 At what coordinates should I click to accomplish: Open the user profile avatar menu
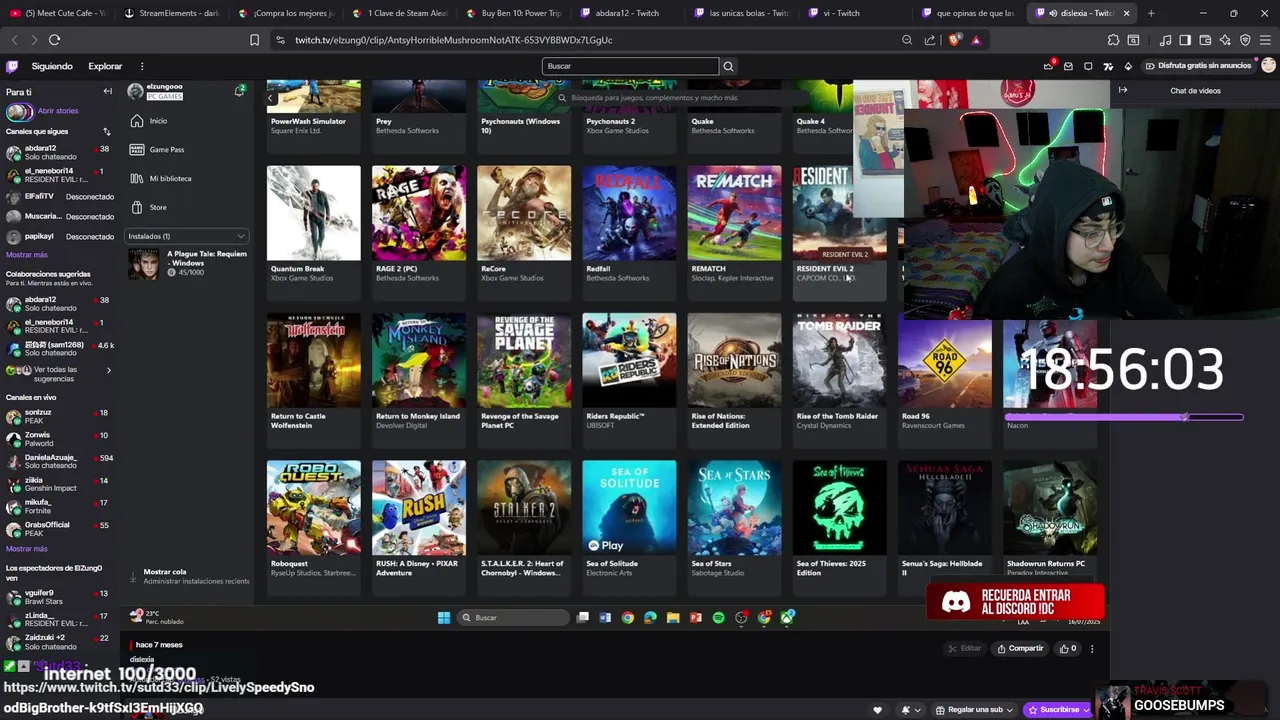[x=1268, y=66]
